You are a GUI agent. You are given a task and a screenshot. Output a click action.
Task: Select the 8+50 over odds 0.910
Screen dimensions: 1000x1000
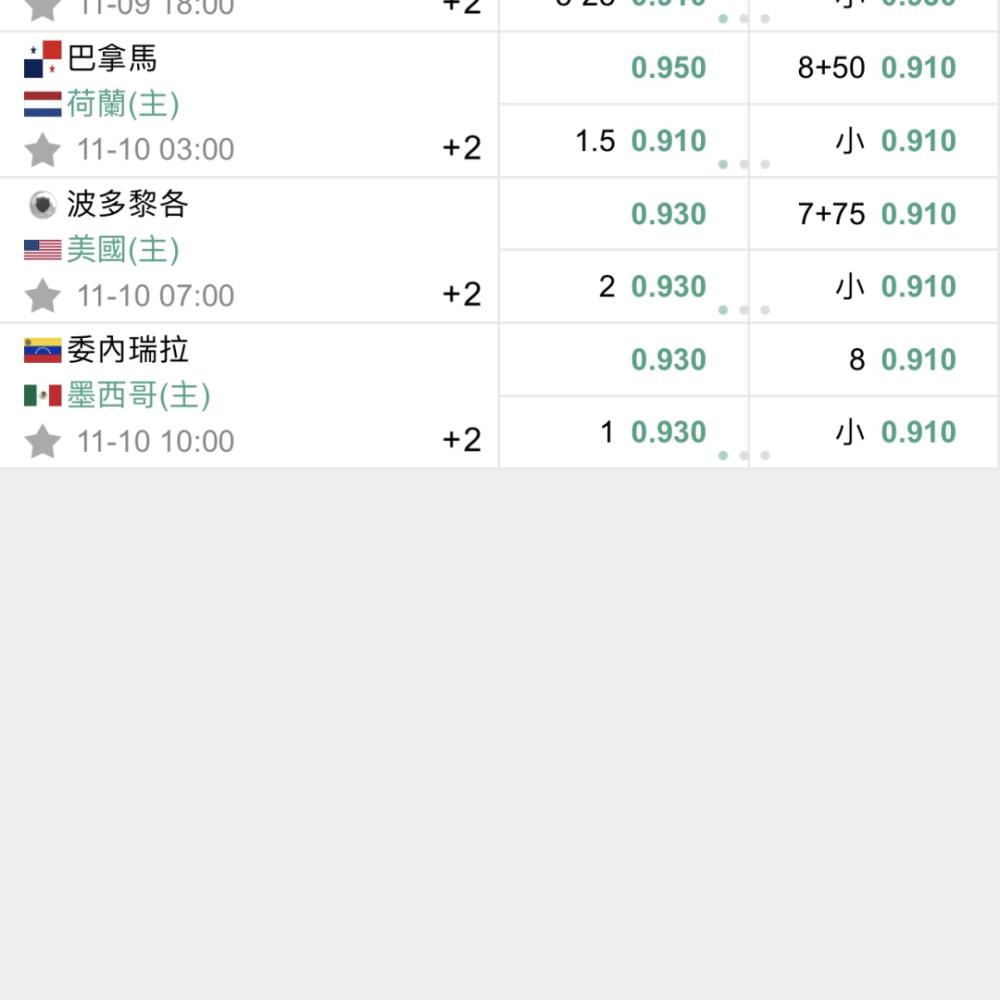[x=873, y=68]
